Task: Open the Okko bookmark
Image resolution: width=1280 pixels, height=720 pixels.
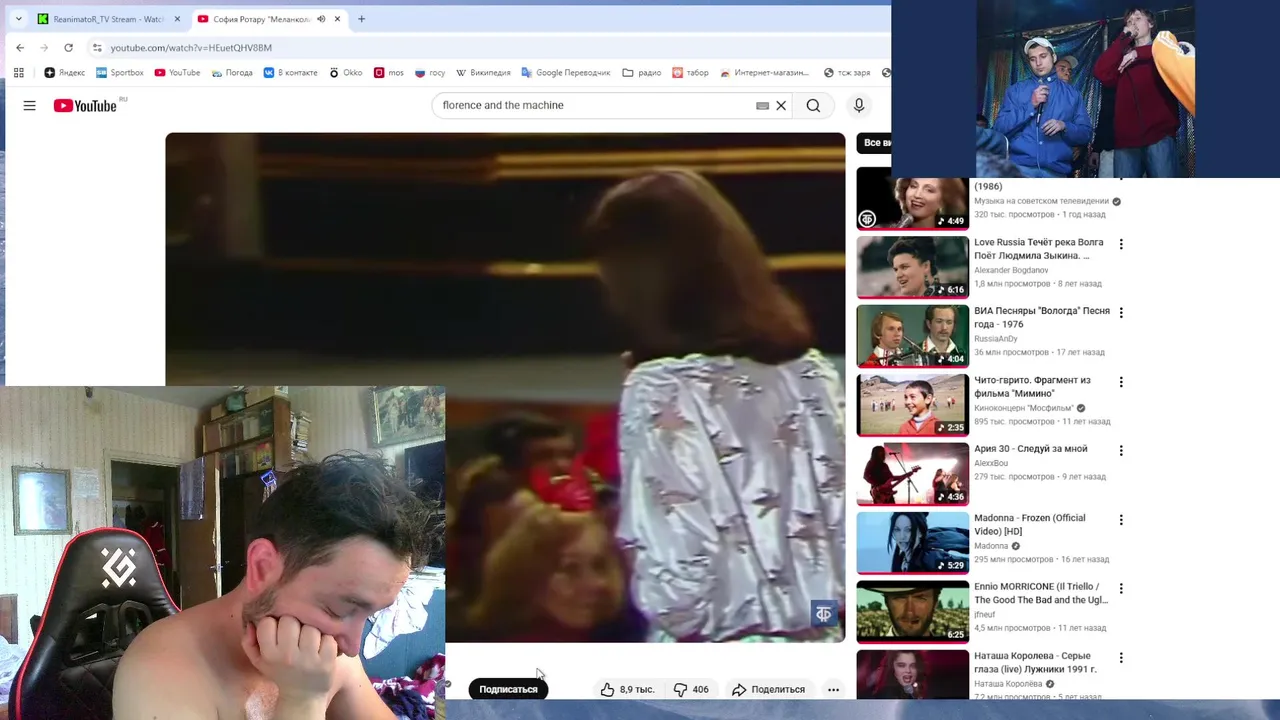Action: (x=345, y=72)
